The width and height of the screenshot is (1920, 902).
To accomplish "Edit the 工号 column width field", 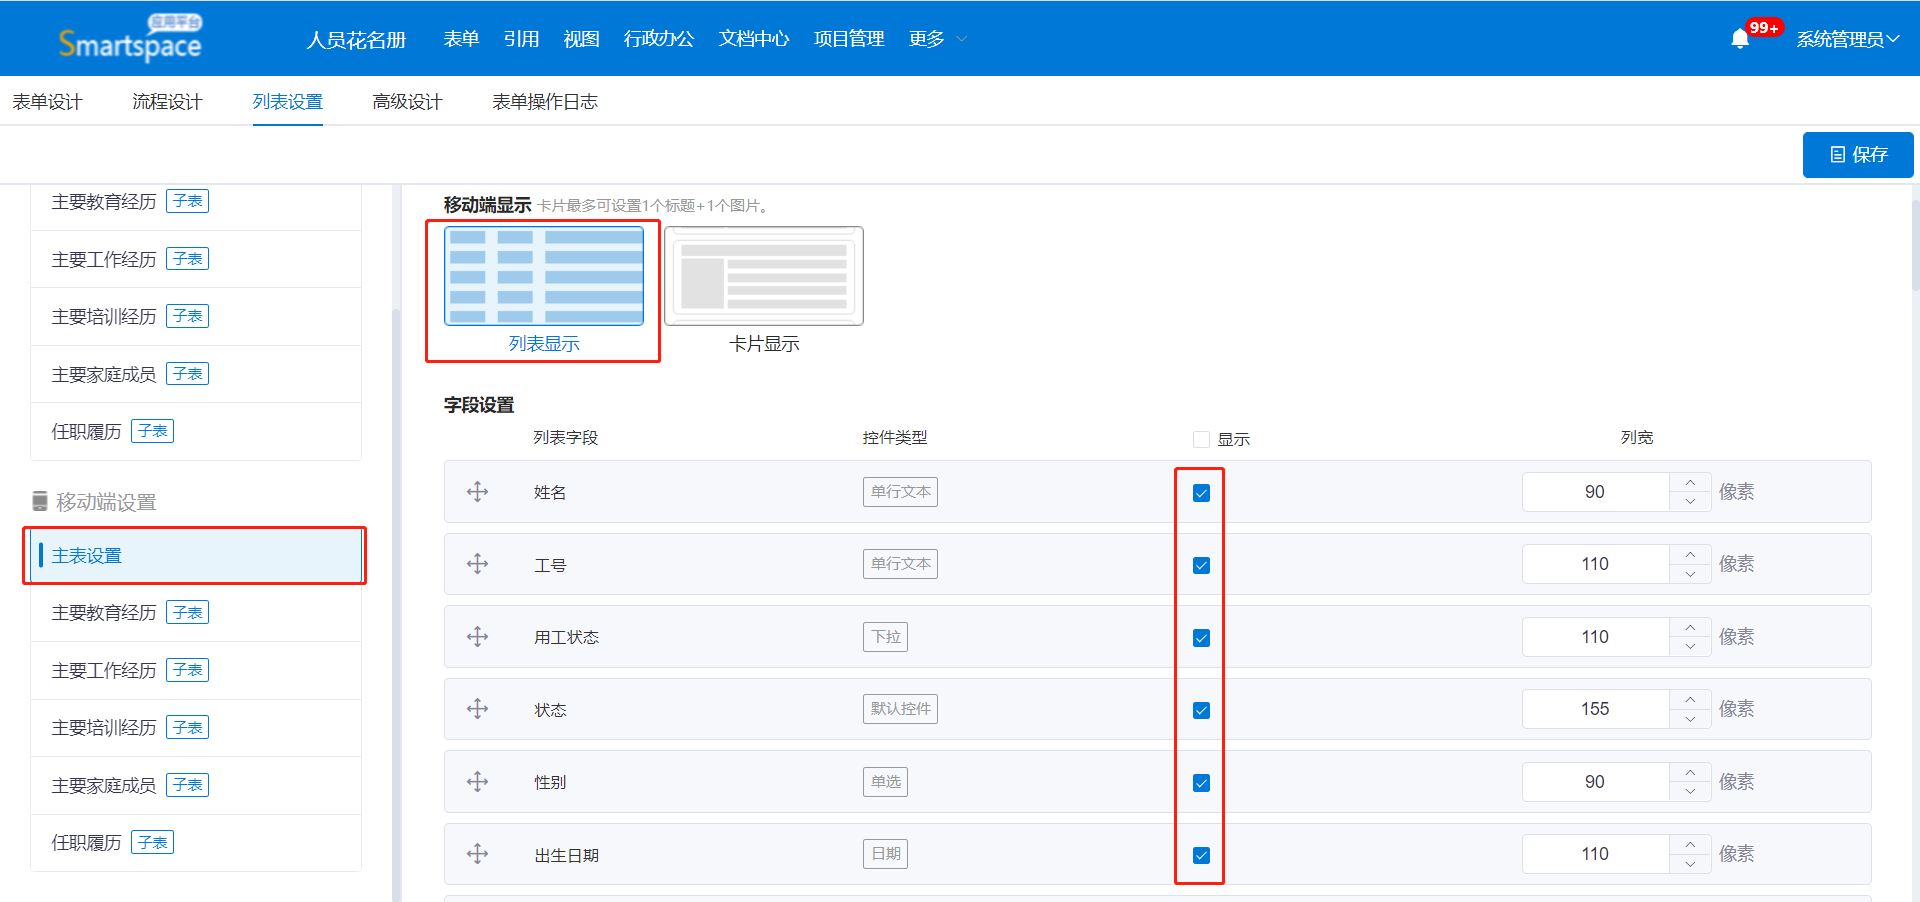I will pos(1595,564).
